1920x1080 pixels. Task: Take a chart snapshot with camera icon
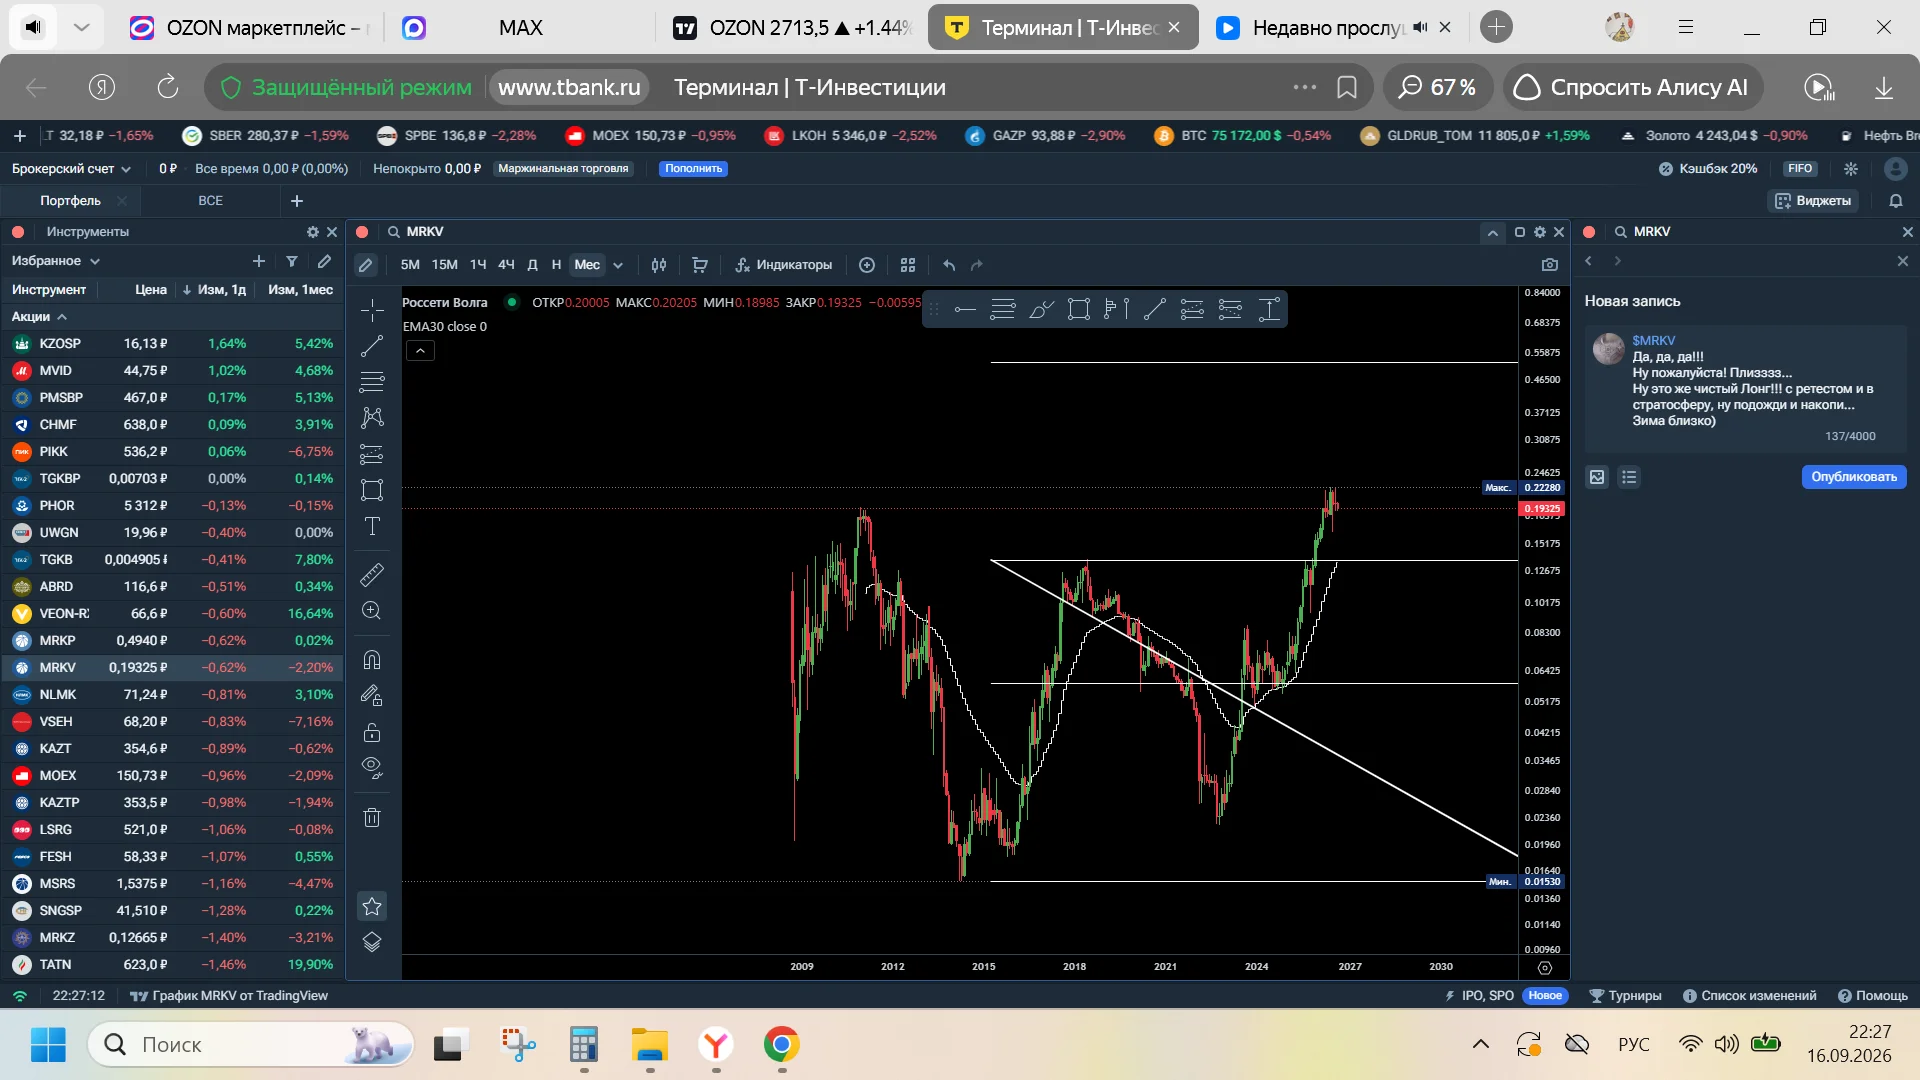1550,265
